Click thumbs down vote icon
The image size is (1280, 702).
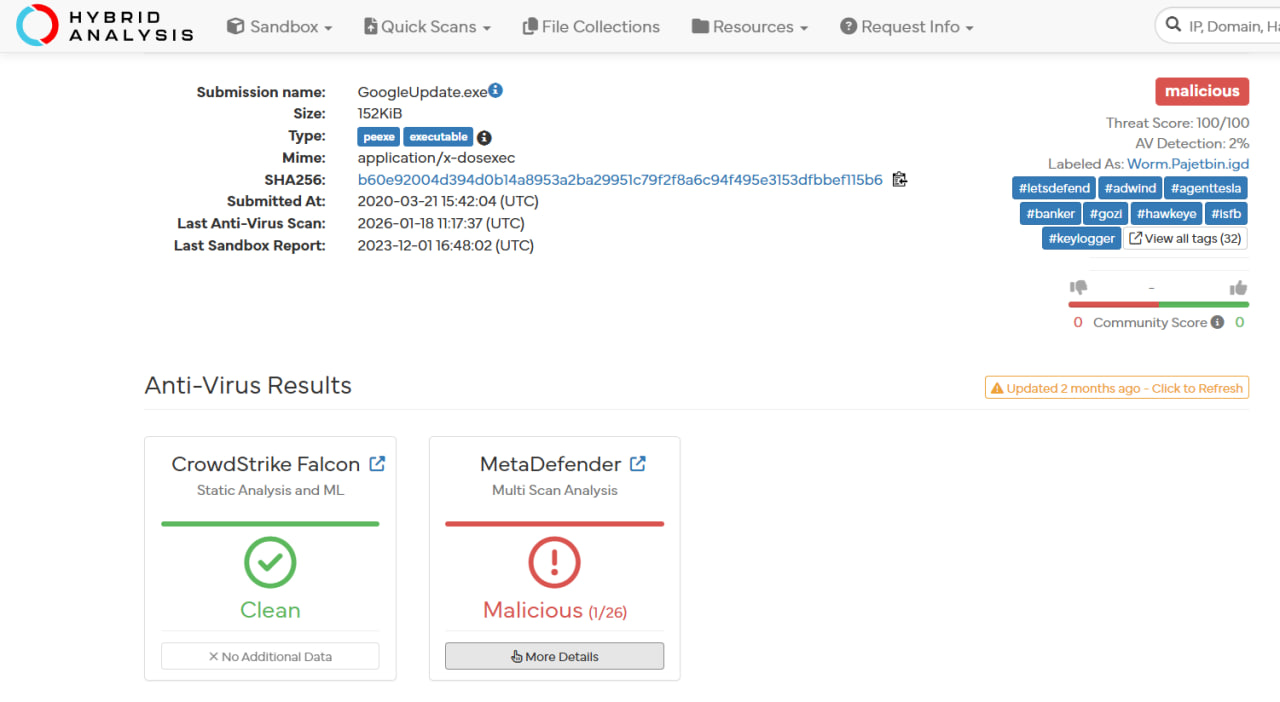pyautogui.click(x=1078, y=288)
